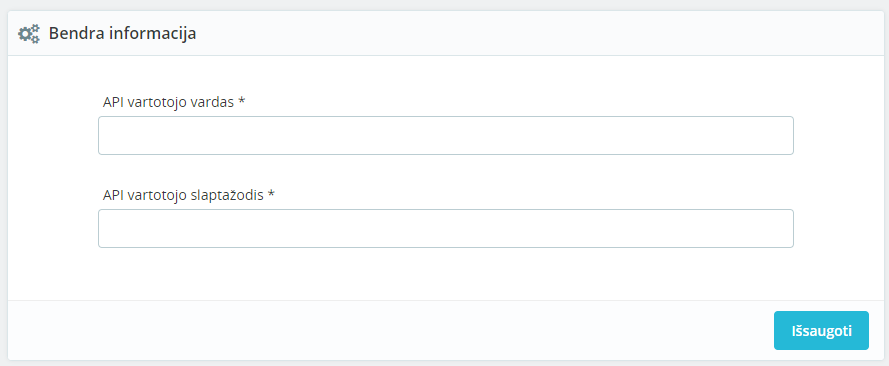Image resolution: width=889 pixels, height=366 pixels.
Task: Activate the second required API field
Action: click(446, 228)
